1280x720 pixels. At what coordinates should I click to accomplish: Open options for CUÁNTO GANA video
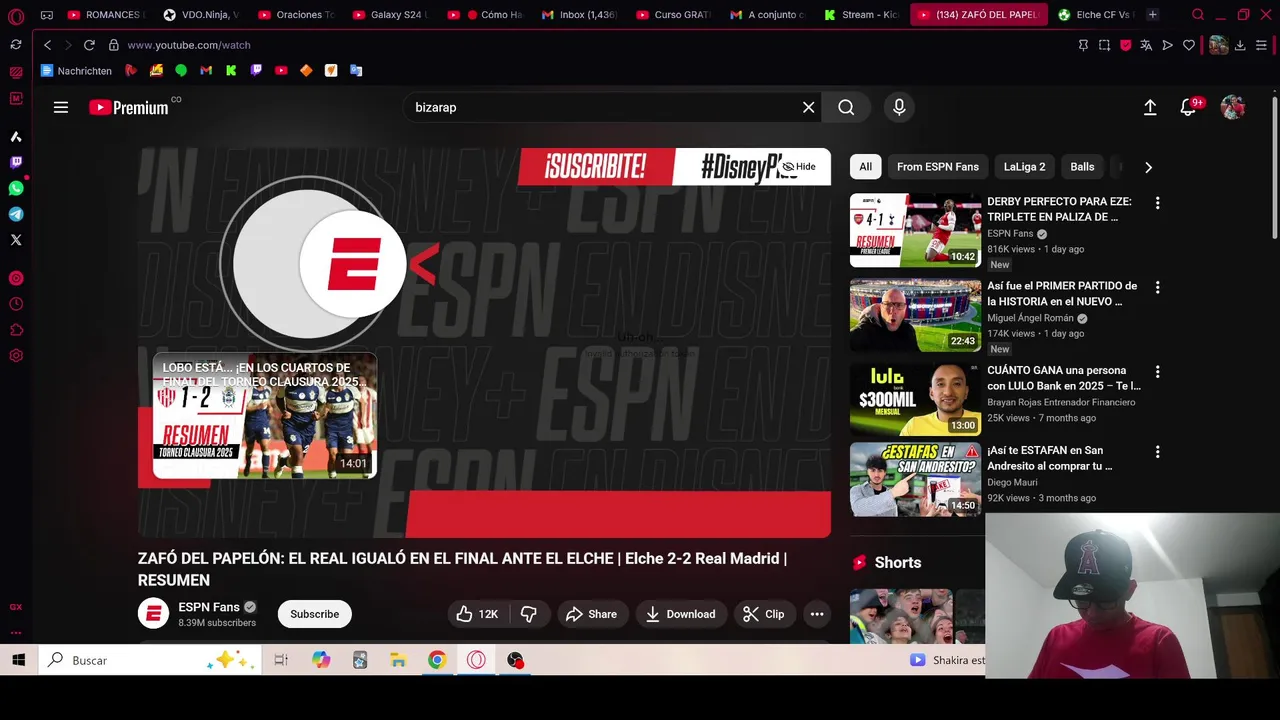[1157, 372]
